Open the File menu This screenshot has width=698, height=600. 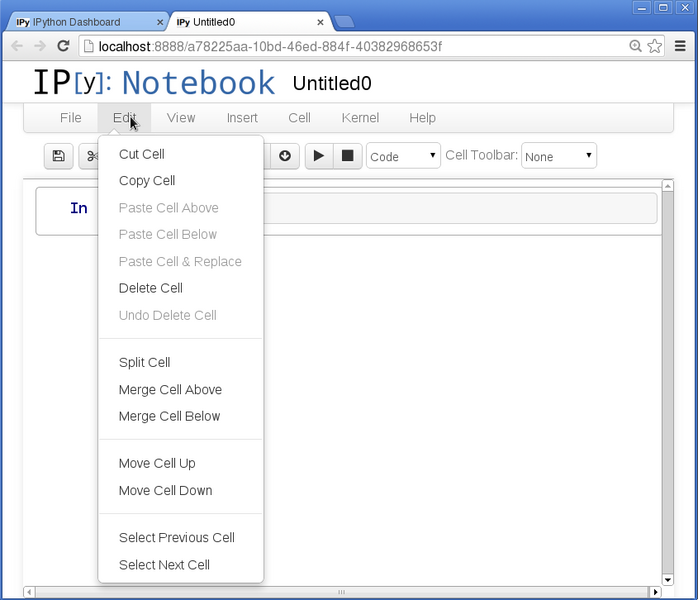pos(71,118)
